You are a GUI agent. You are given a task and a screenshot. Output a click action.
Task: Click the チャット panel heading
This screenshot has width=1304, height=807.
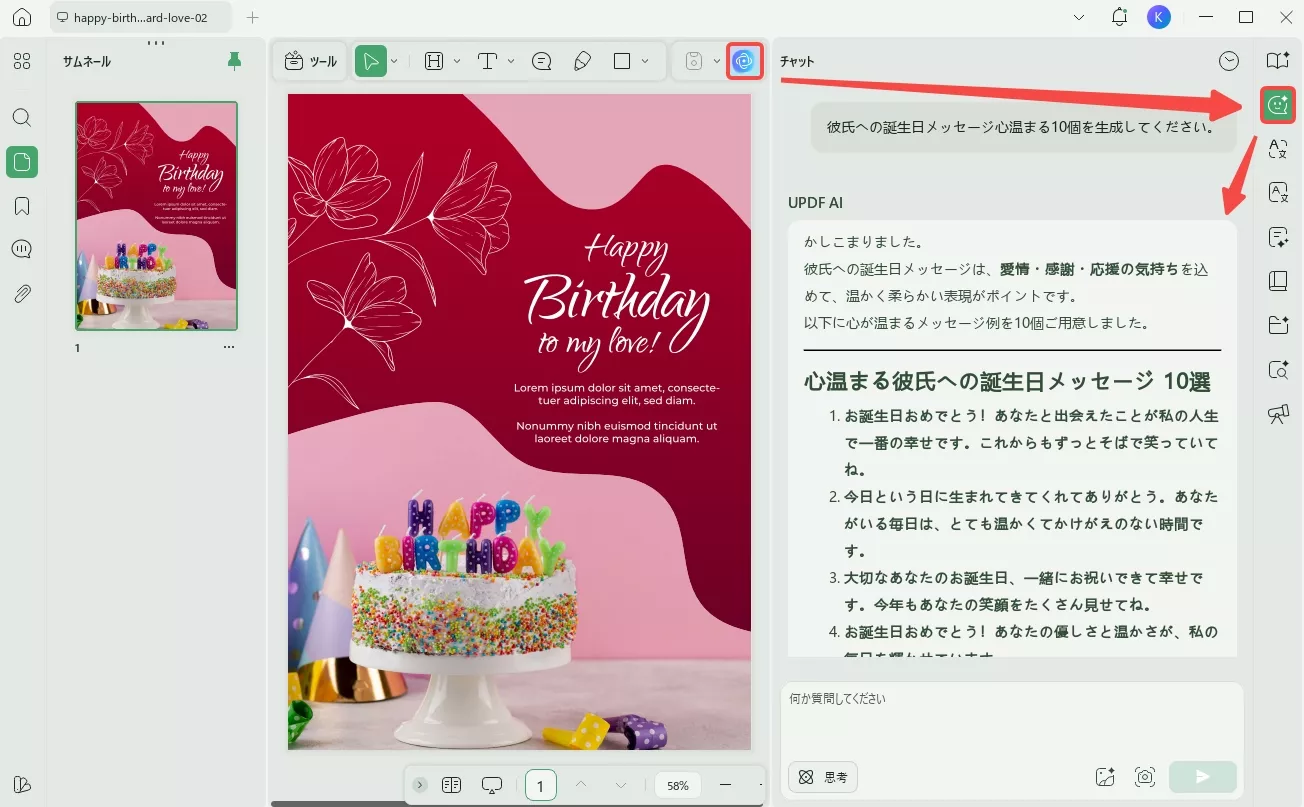tap(797, 62)
